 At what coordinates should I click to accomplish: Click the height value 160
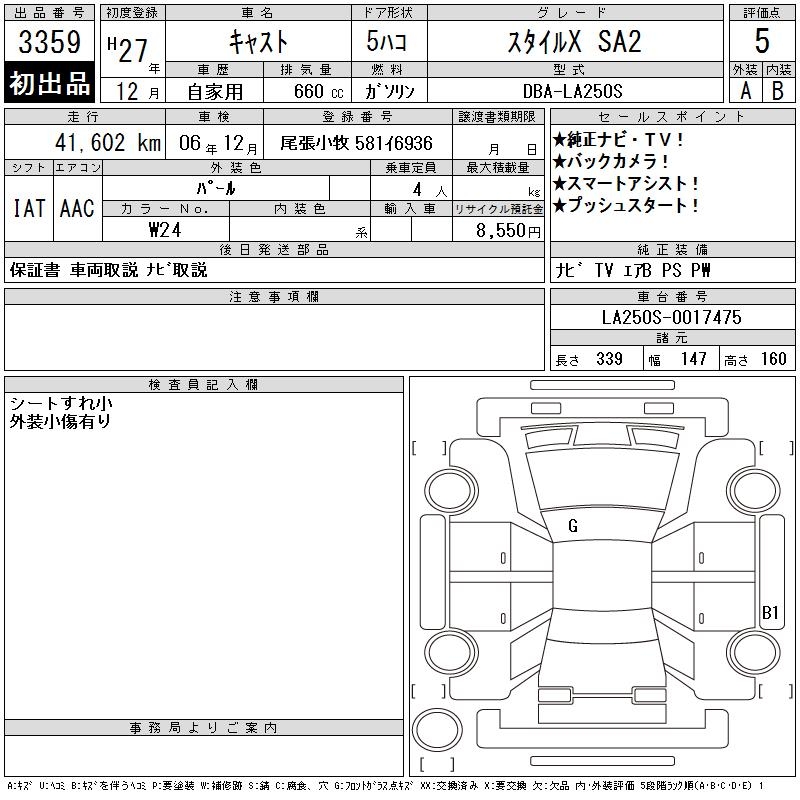tap(773, 359)
